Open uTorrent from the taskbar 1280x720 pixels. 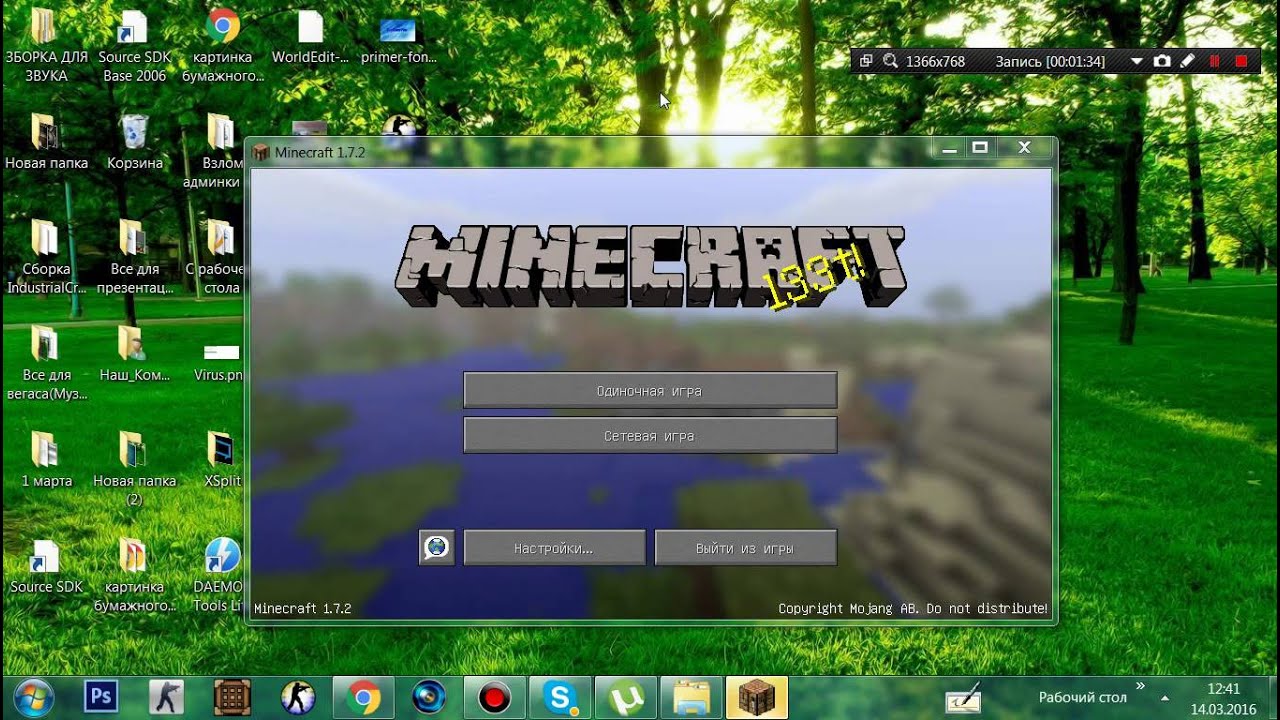coord(626,697)
